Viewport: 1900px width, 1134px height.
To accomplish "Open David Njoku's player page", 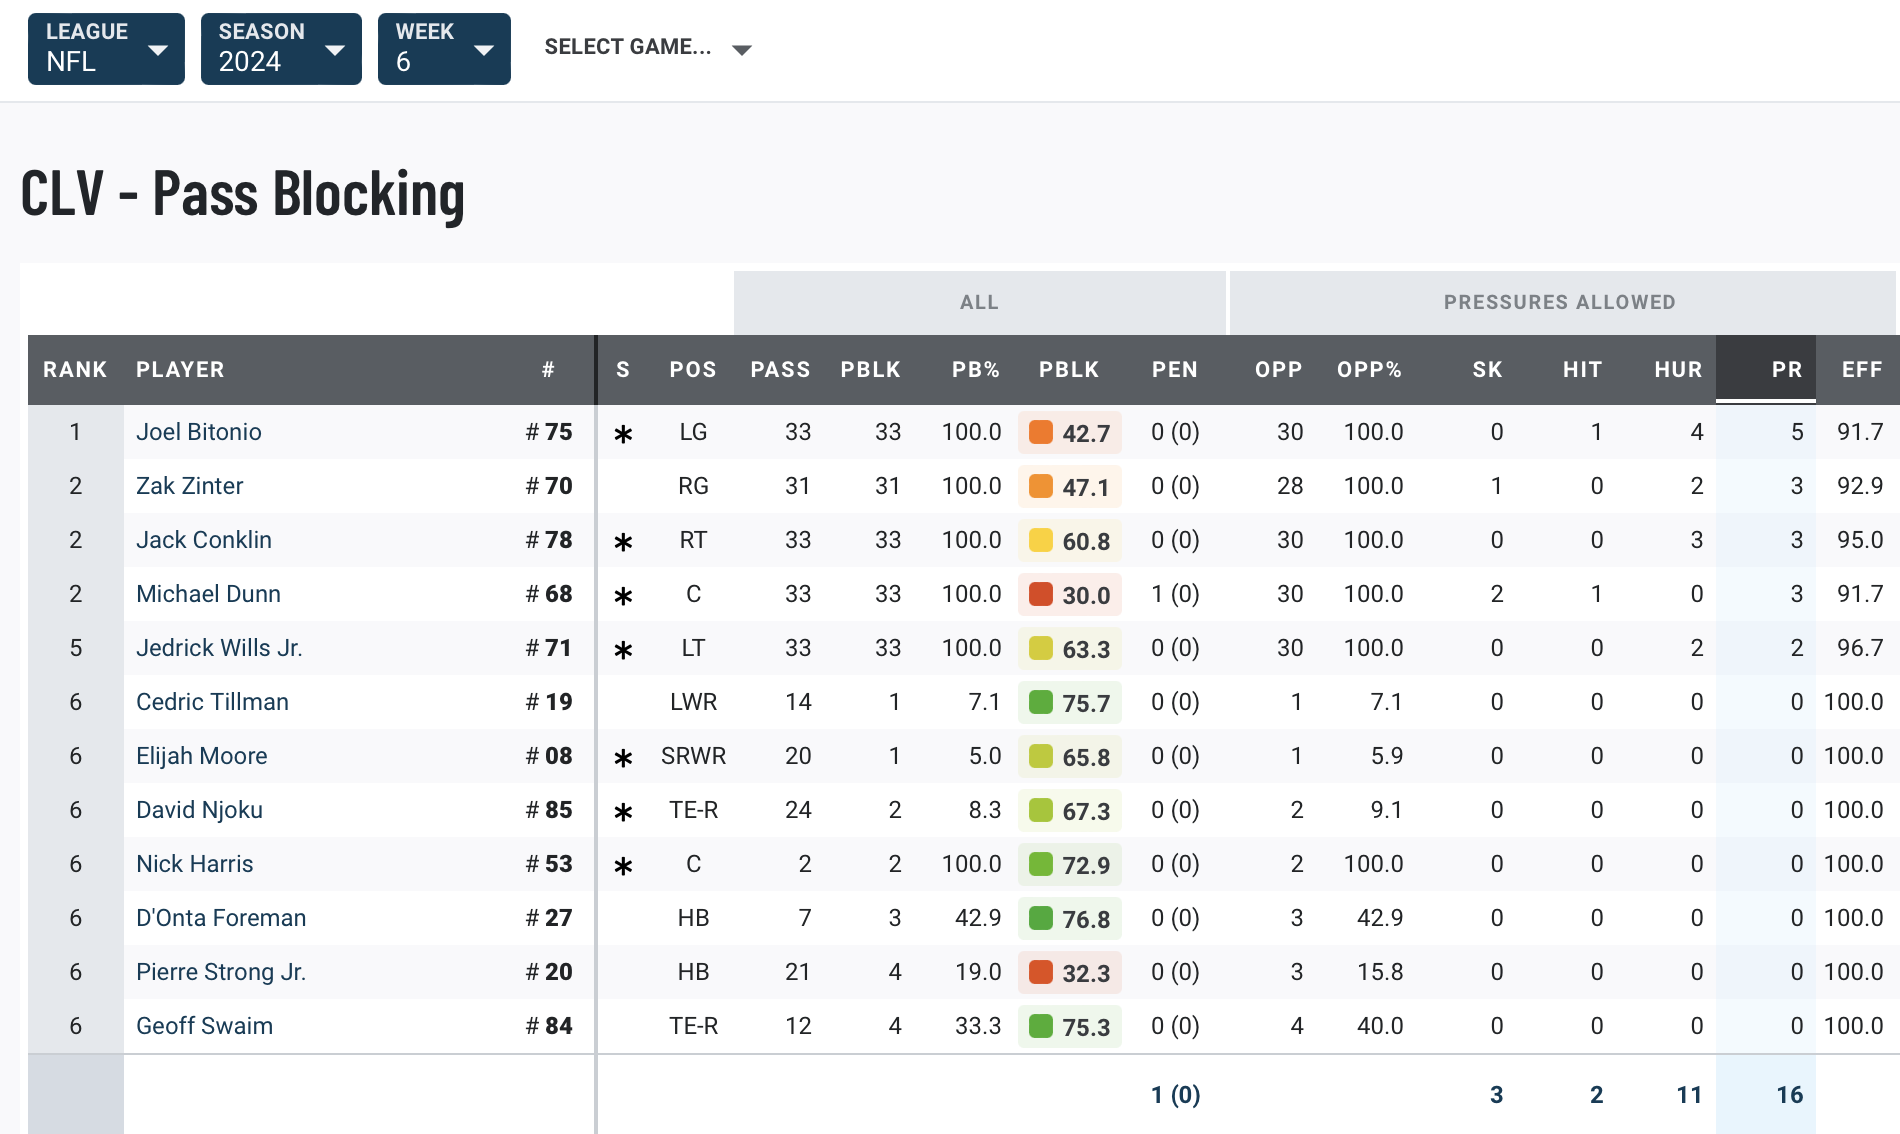I will point(199,810).
